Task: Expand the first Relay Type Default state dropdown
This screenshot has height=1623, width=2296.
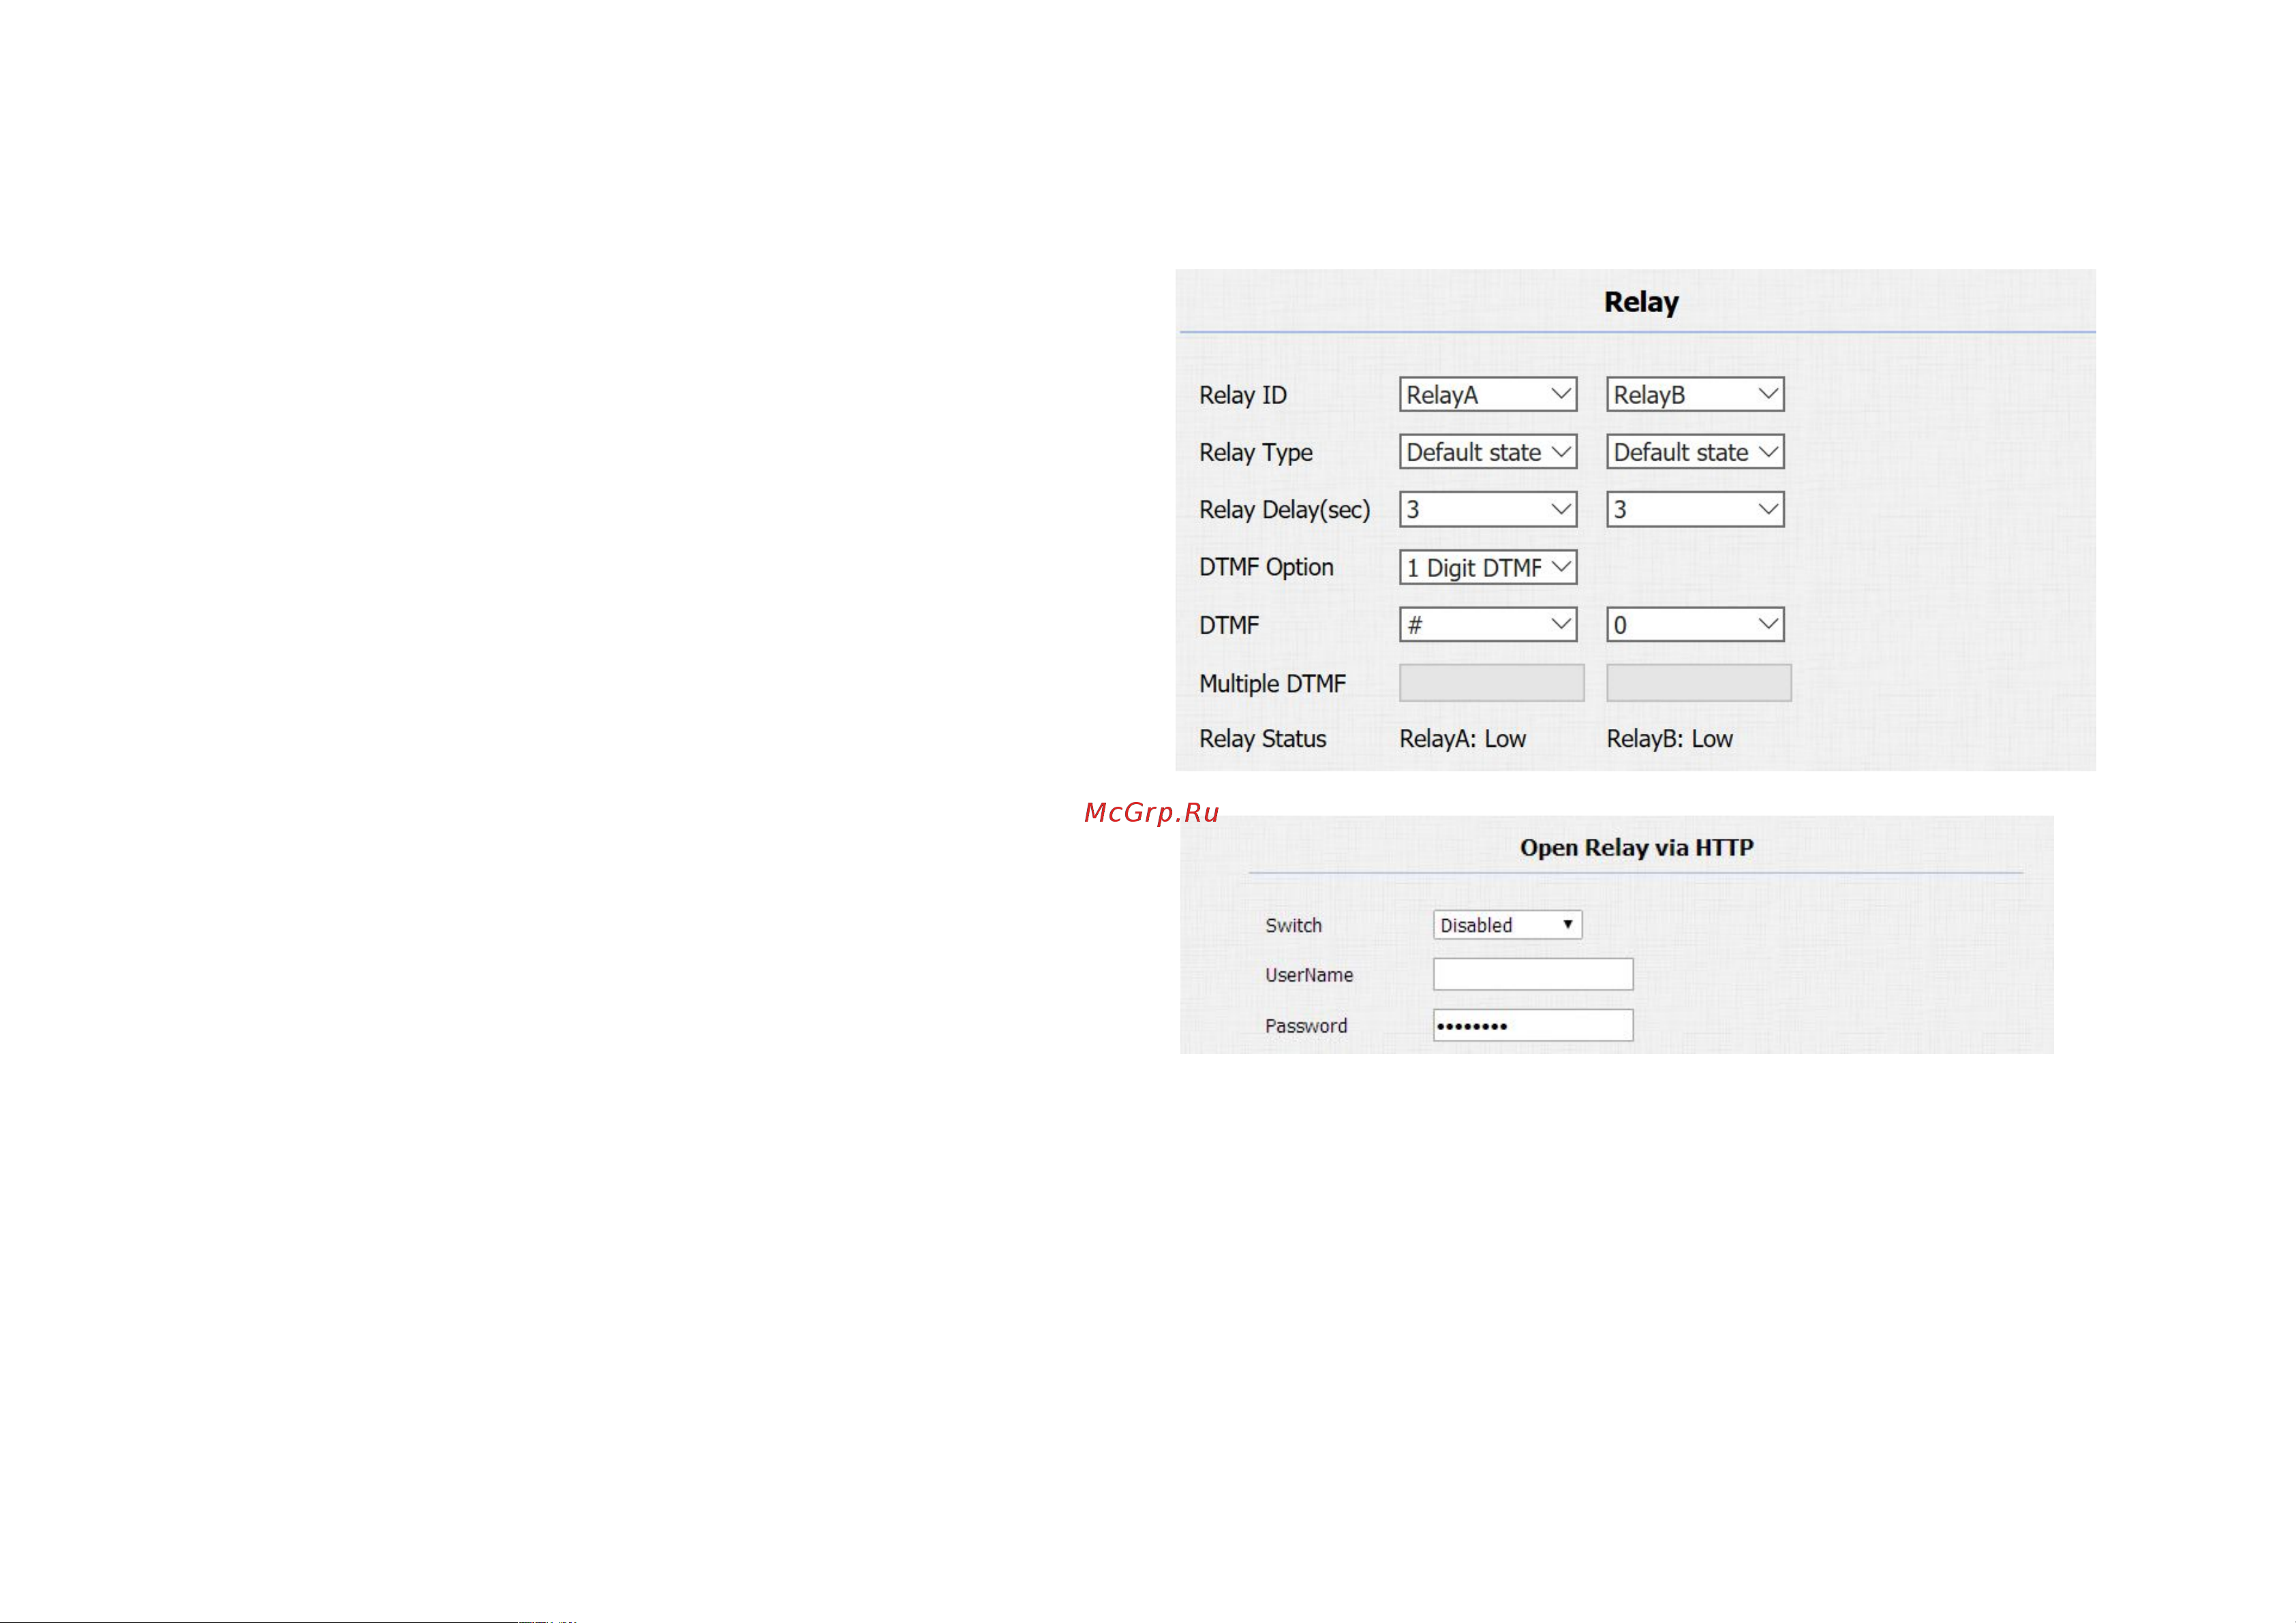Action: pos(1488,452)
